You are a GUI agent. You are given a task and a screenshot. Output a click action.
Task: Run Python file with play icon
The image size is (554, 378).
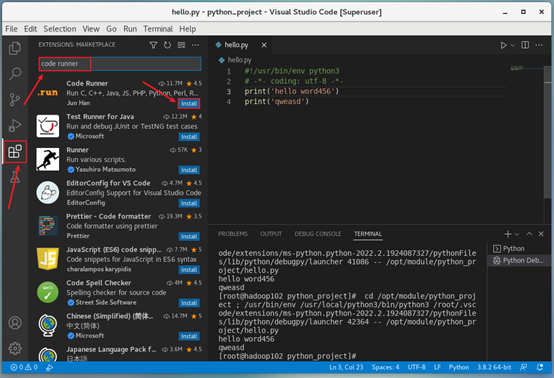point(503,45)
